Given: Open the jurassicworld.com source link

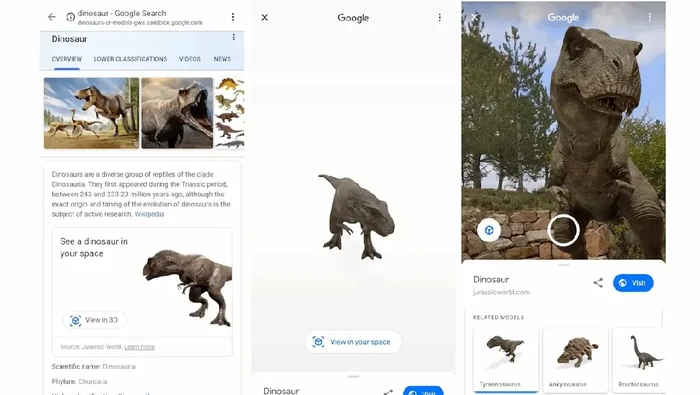Looking at the screenshot, I should 501,292.
